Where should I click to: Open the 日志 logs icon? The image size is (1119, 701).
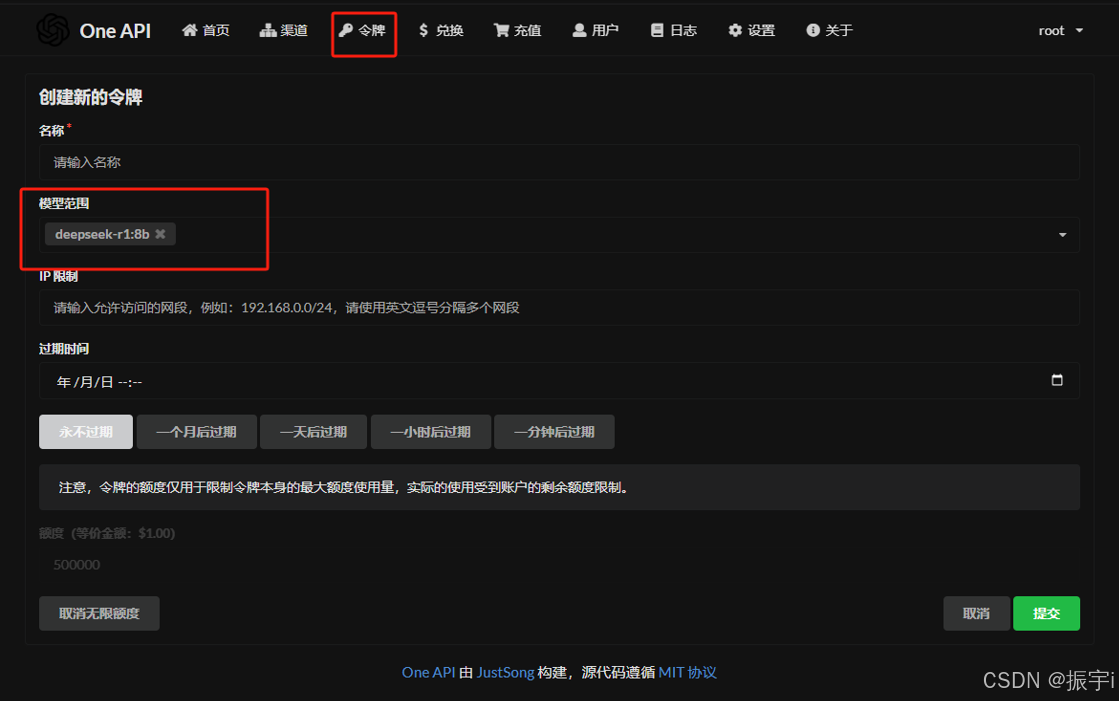click(x=659, y=30)
